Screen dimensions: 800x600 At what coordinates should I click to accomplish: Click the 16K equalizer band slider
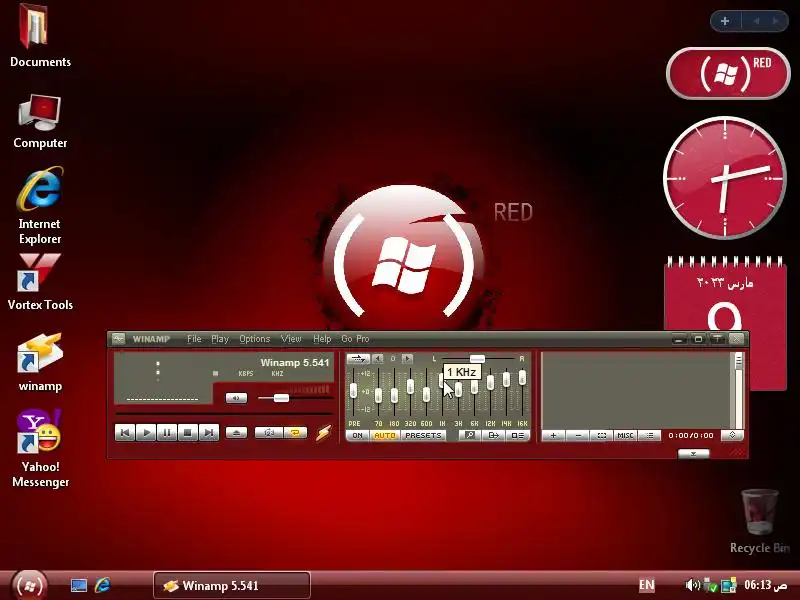click(522, 377)
